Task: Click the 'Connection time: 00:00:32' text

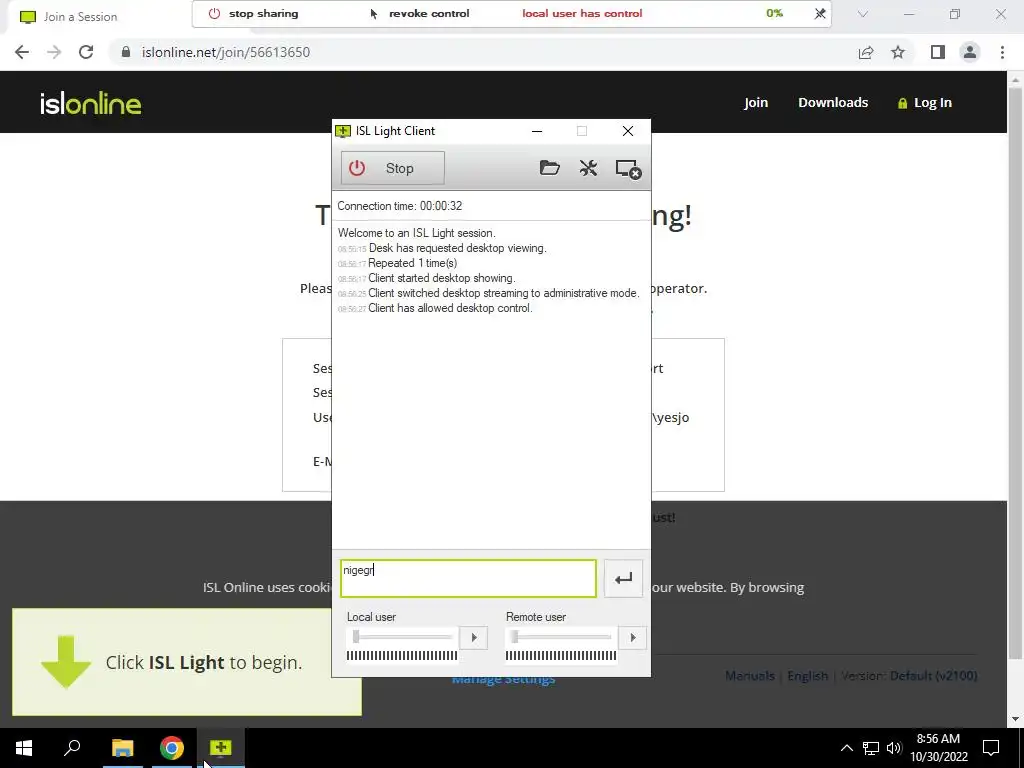Action: point(400,206)
